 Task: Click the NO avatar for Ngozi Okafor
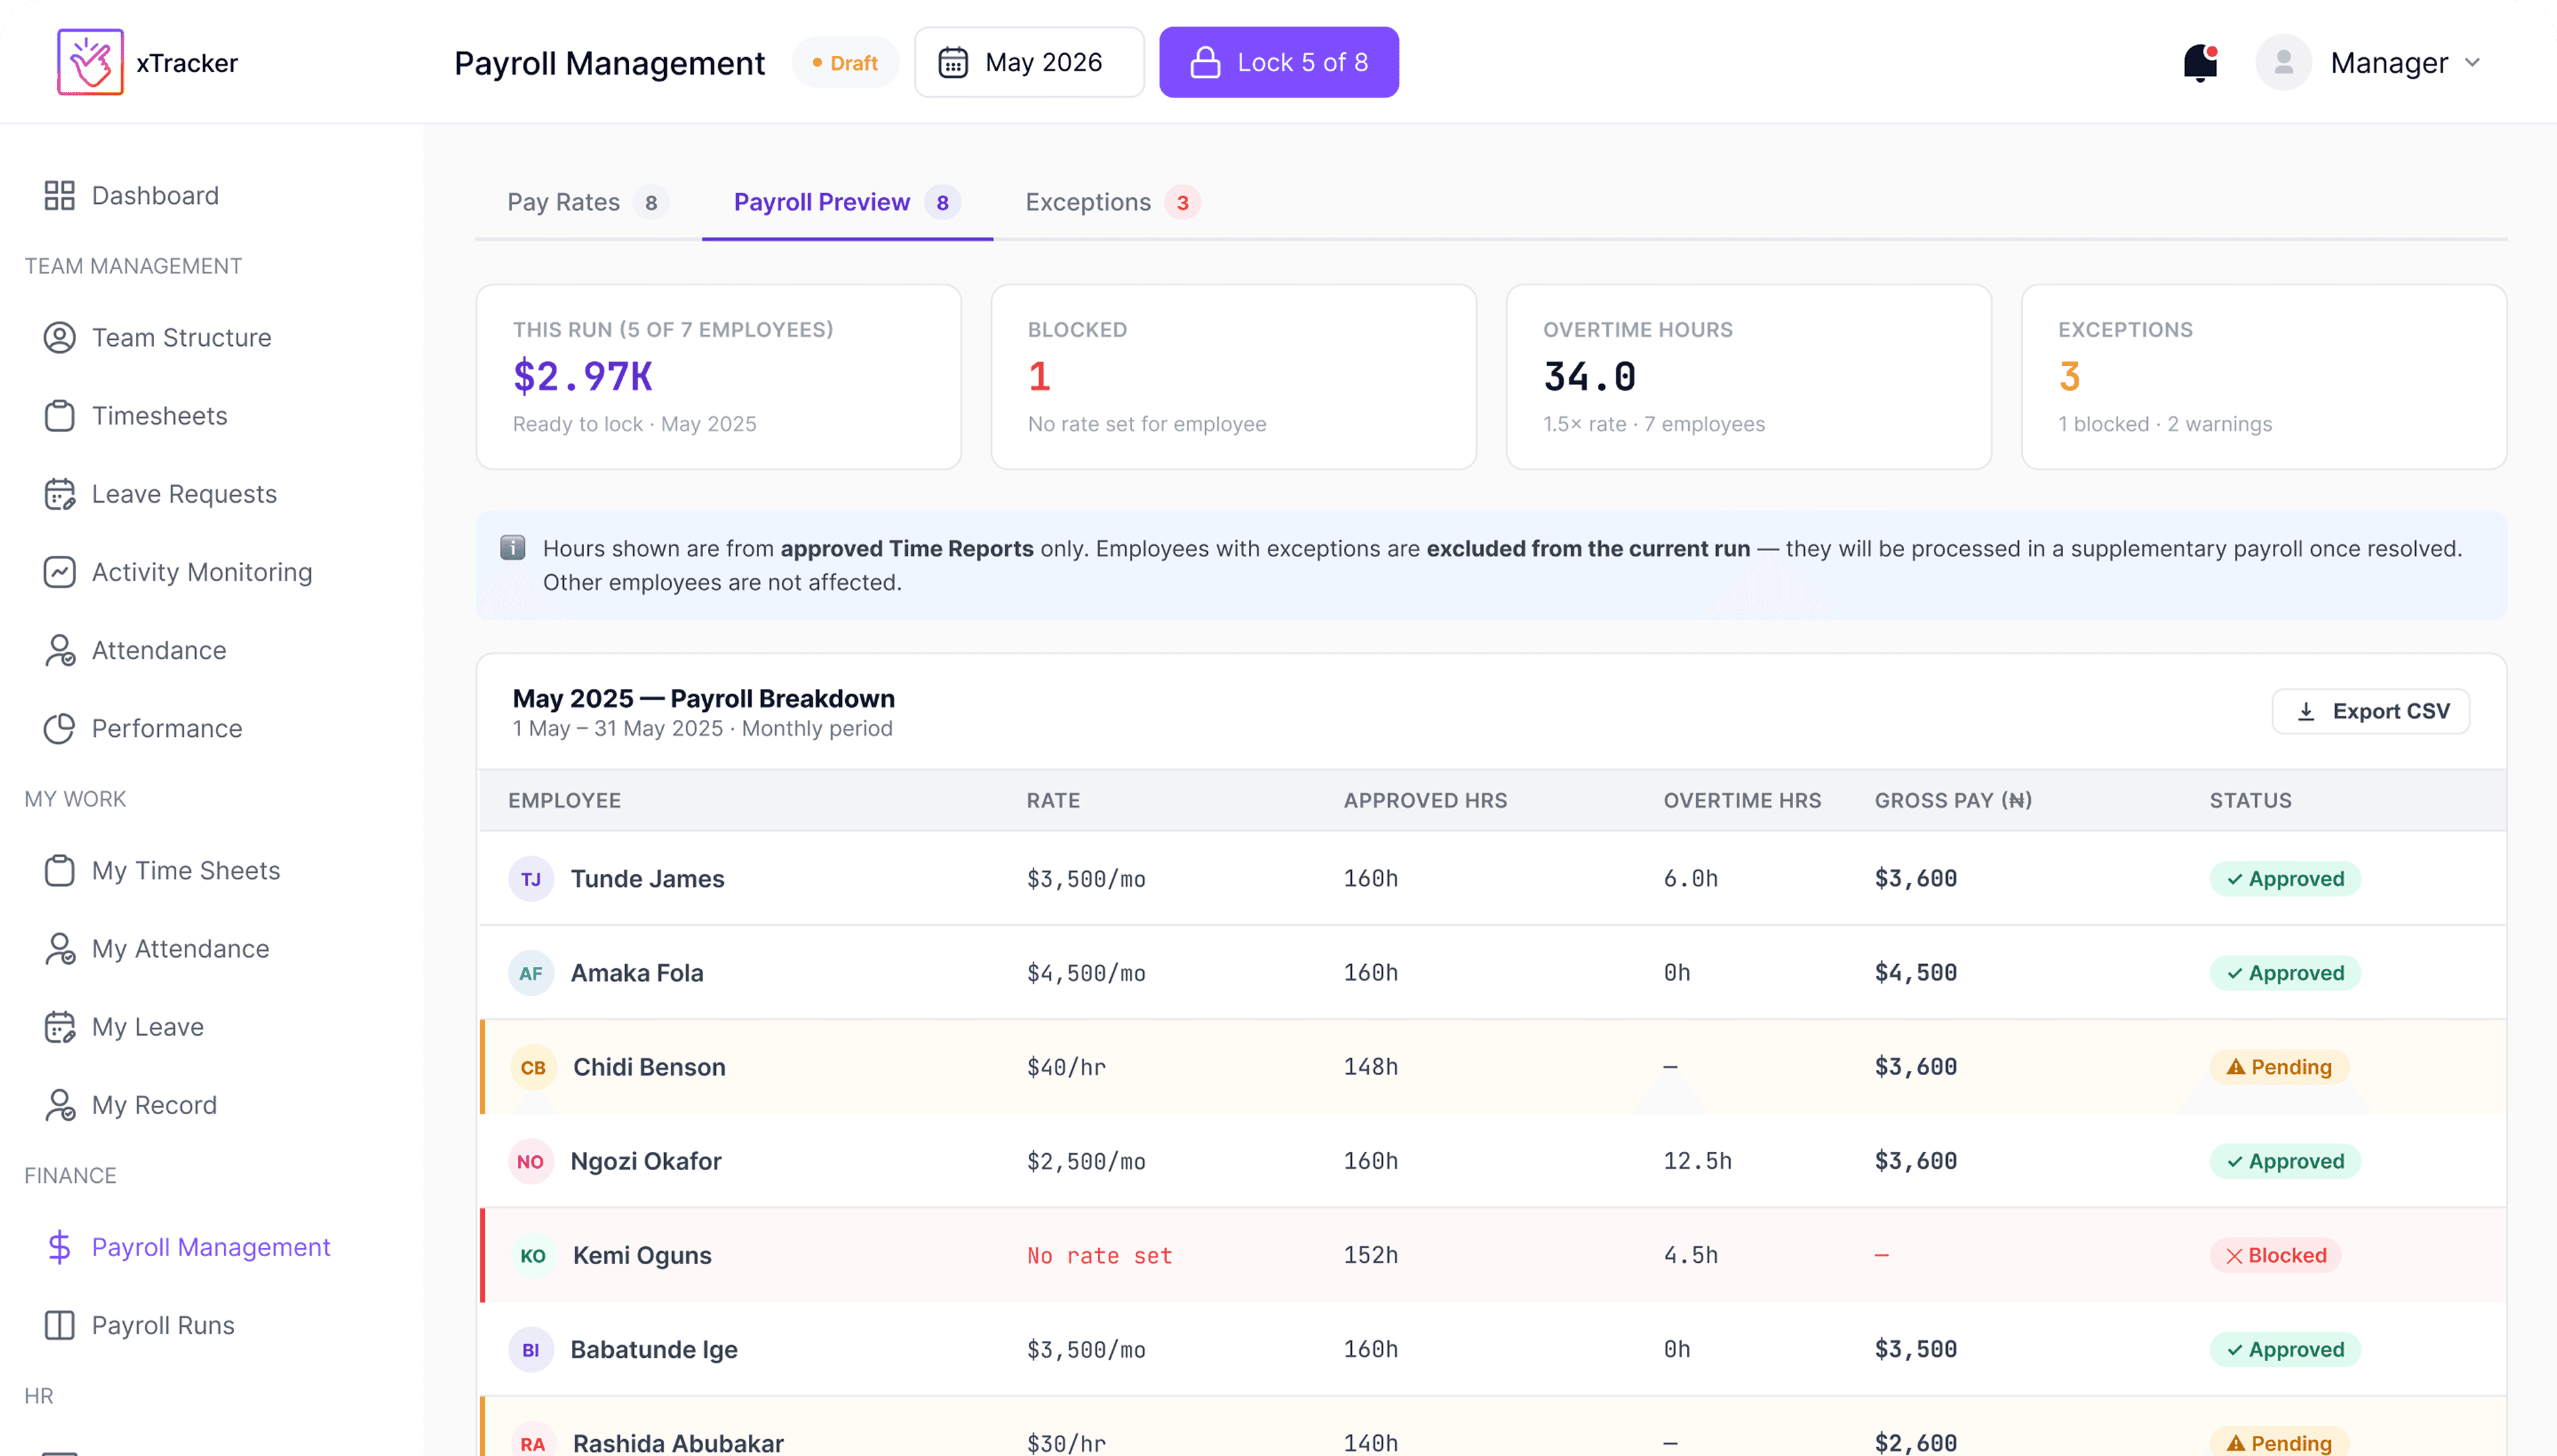531,1161
